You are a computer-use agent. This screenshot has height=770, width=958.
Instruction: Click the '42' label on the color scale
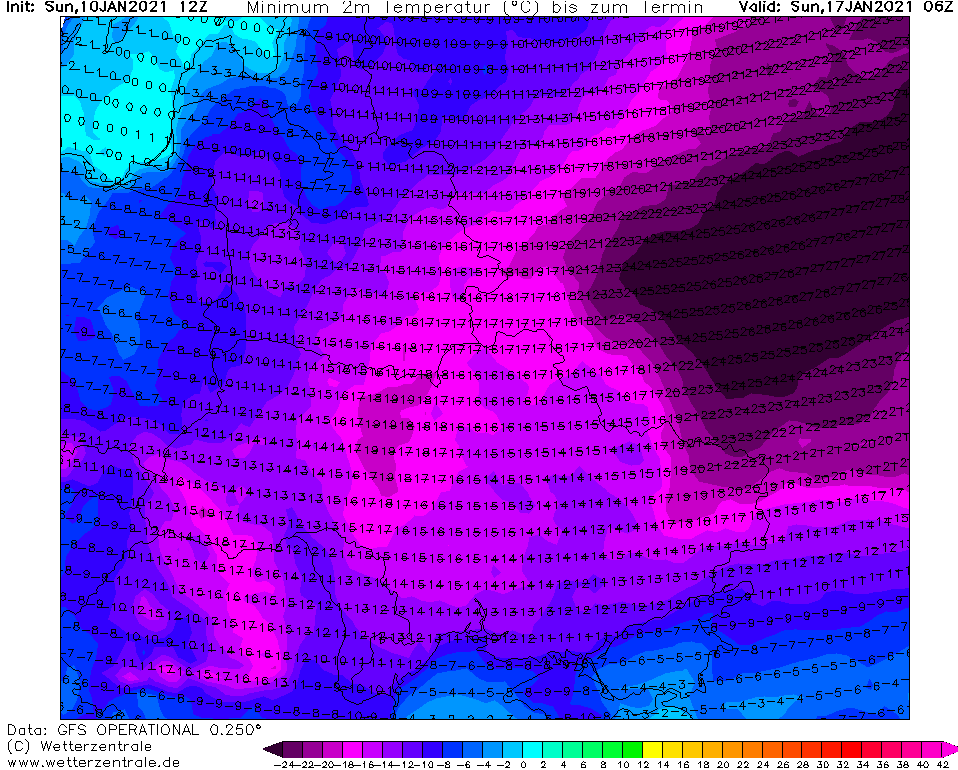pyautogui.click(x=943, y=764)
